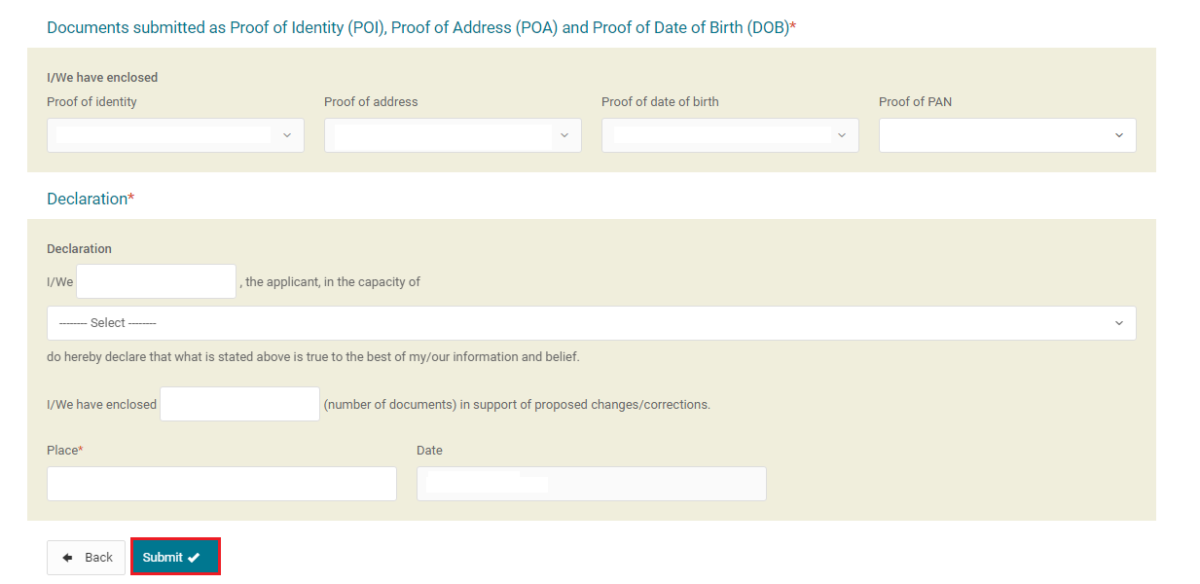Click the capacity Select dropdown chevron
Screen dimensions: 1200x584
(x=1119, y=322)
